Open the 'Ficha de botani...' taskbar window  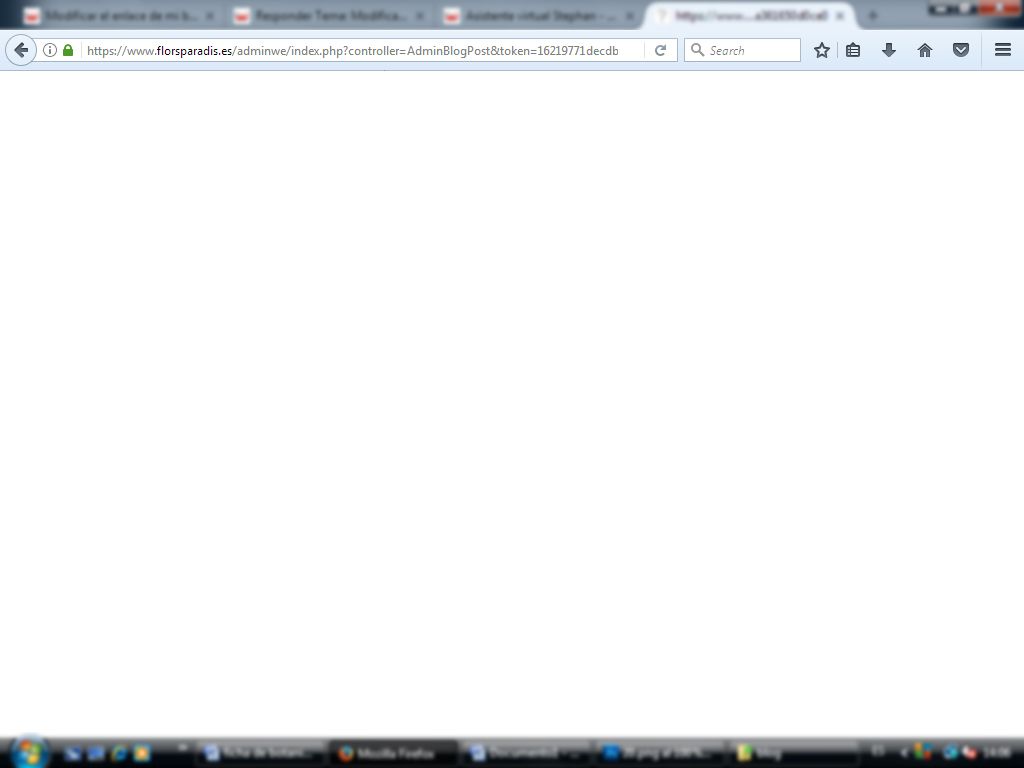(261, 754)
